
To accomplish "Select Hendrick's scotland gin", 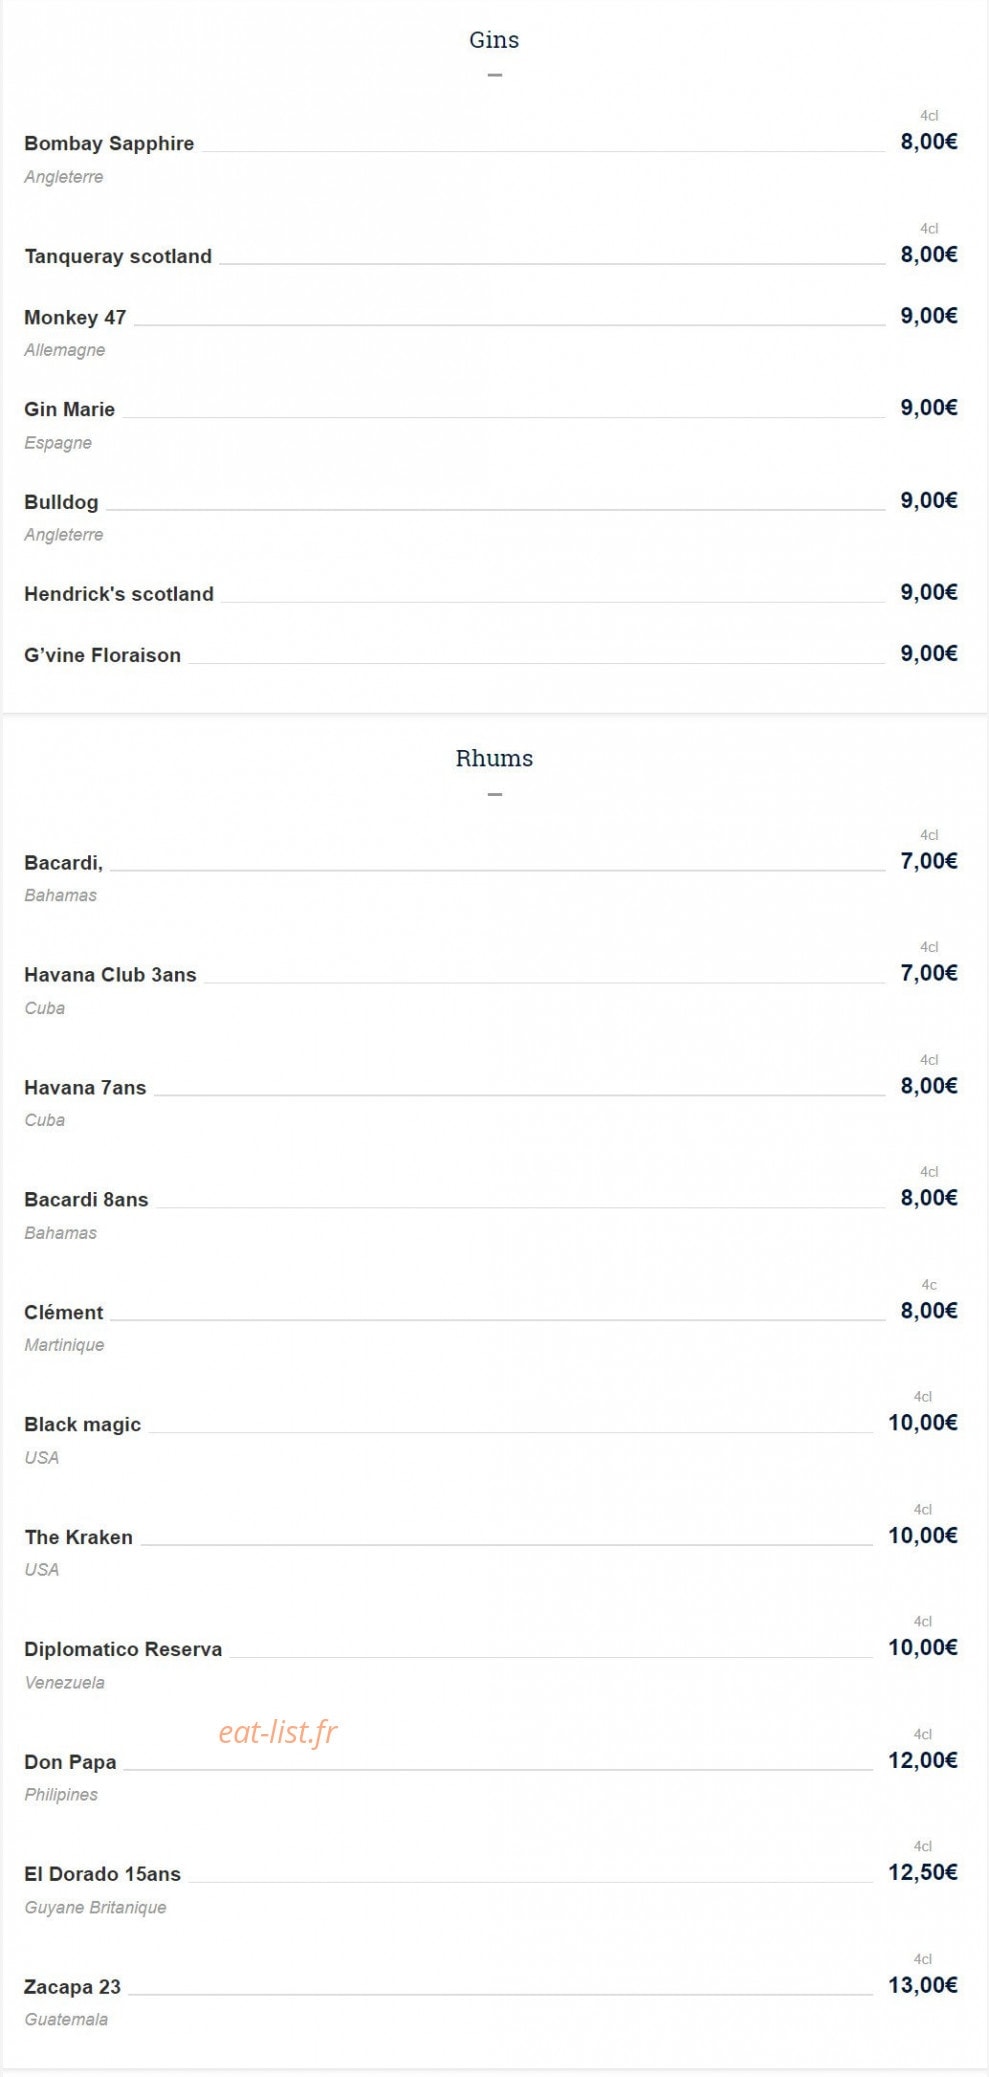I will 119,594.
